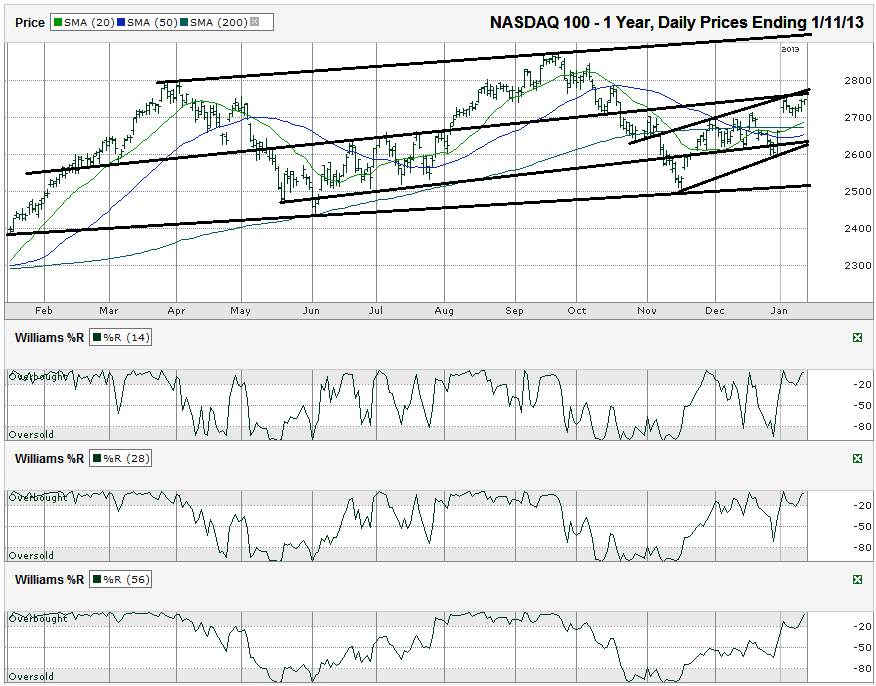Click the 2700 price axis label

pyautogui.click(x=858, y=117)
